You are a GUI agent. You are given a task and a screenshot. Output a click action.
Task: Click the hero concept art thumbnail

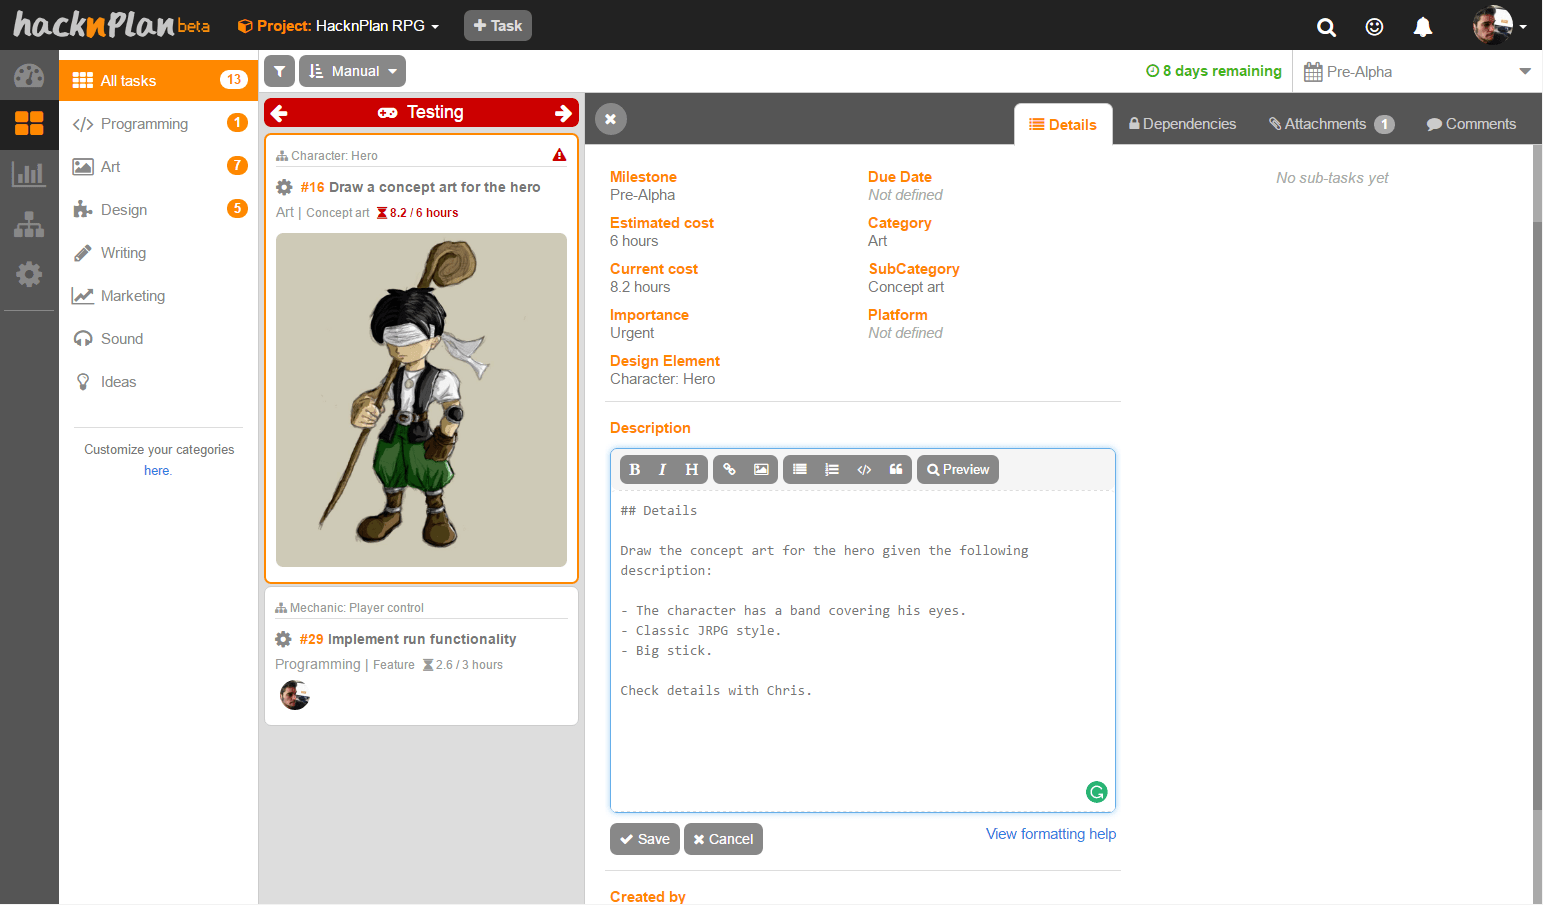pyautogui.click(x=421, y=400)
